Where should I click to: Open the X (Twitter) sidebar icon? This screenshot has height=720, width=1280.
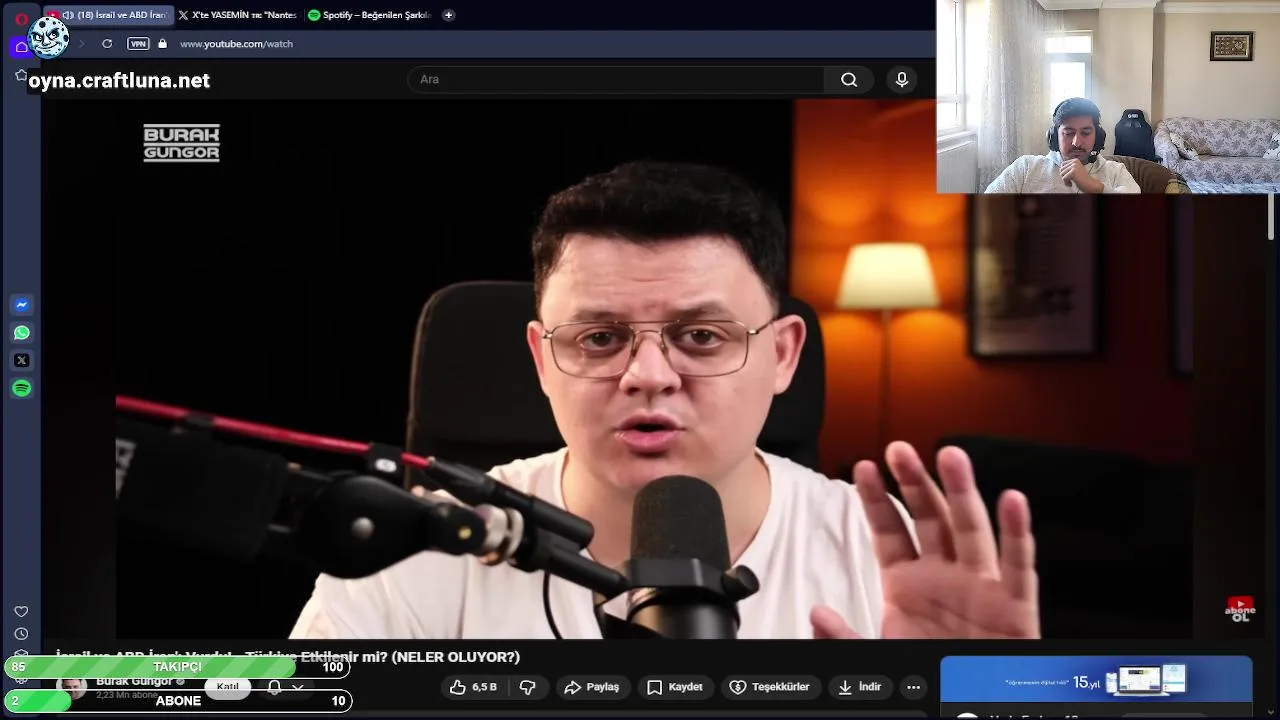click(x=22, y=360)
